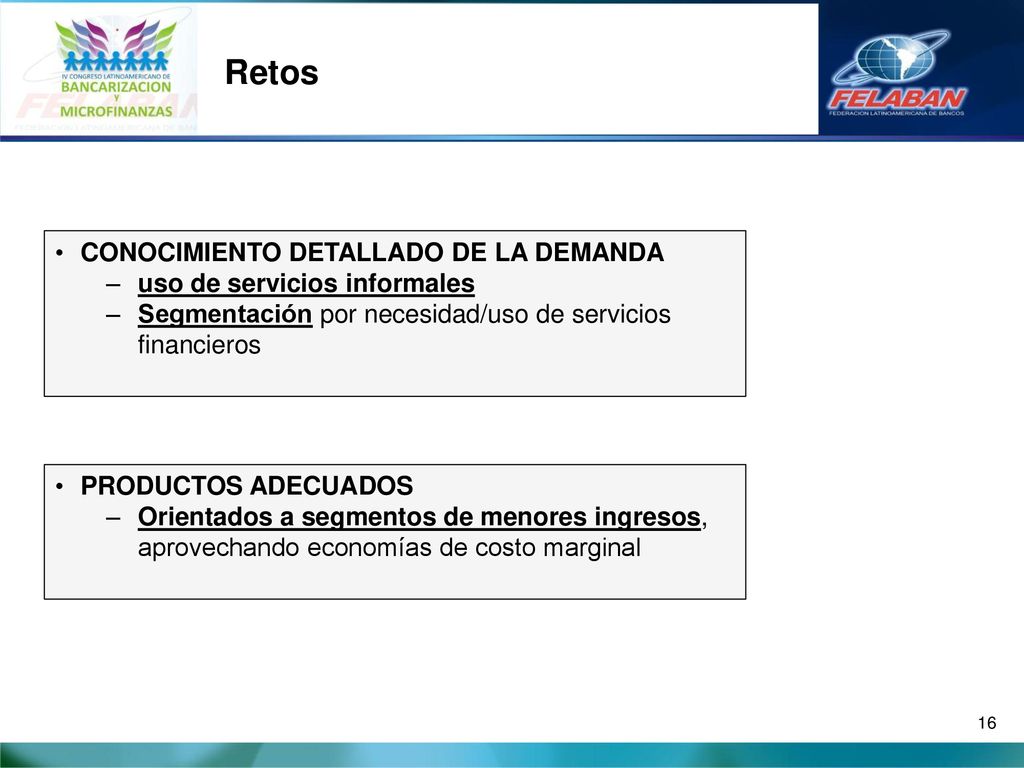Click the heading 'PRODUCTOS ADECUADOS'

point(247,486)
